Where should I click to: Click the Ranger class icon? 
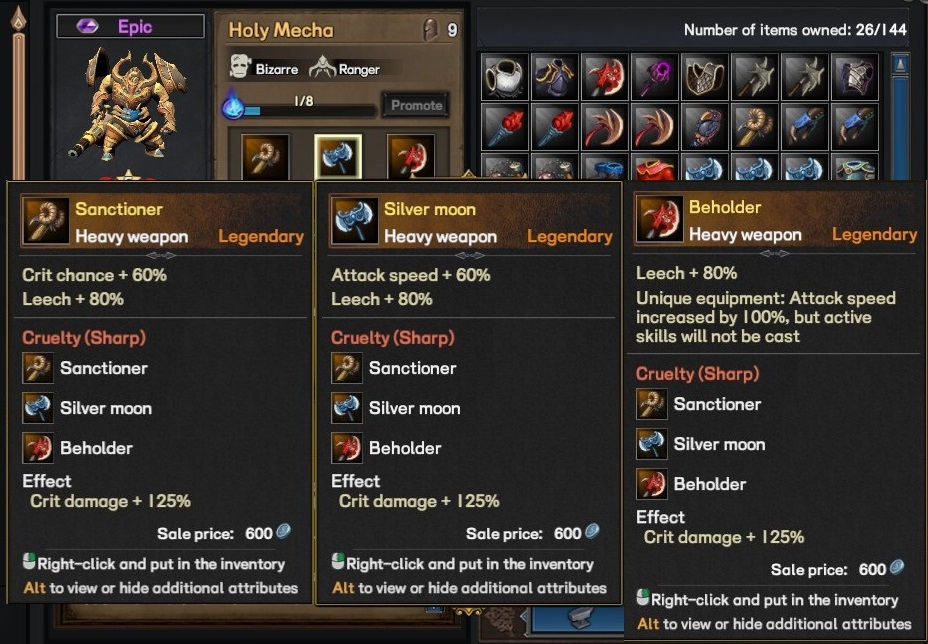[x=322, y=68]
